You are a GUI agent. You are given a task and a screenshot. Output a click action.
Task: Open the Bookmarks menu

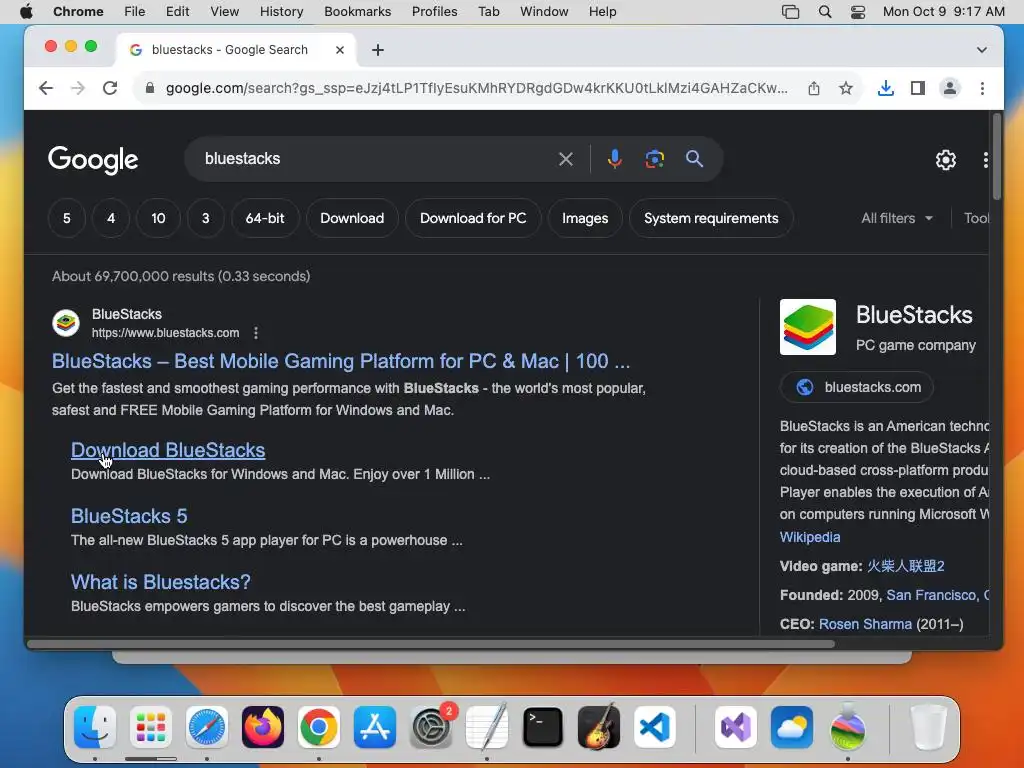click(x=357, y=12)
